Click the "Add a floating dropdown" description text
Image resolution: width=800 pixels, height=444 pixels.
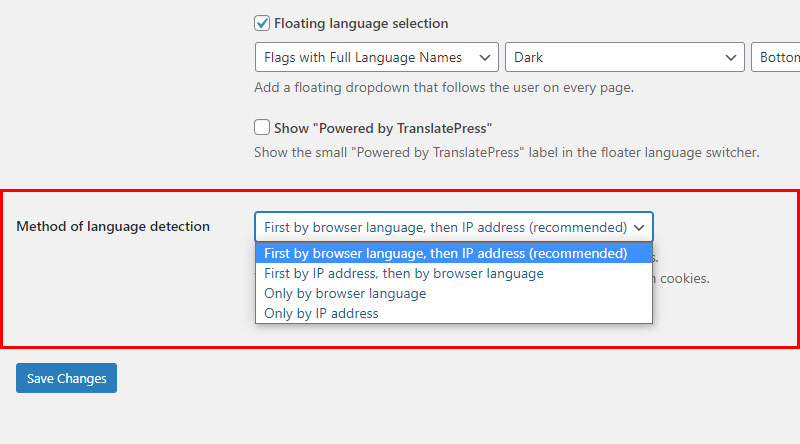pos(444,87)
